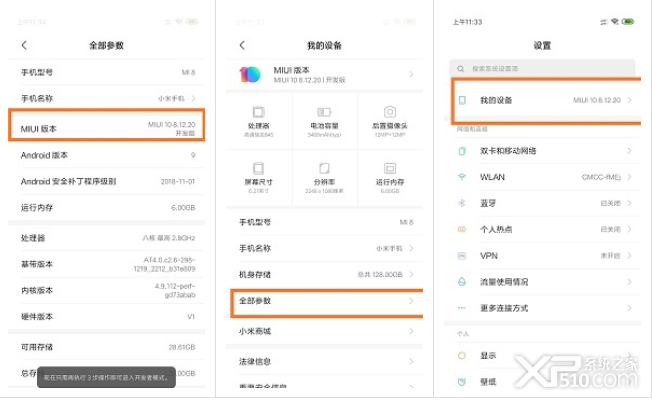Open chevron beside 小米商城
Viewport: 652px width, 402px height.
click(x=411, y=331)
